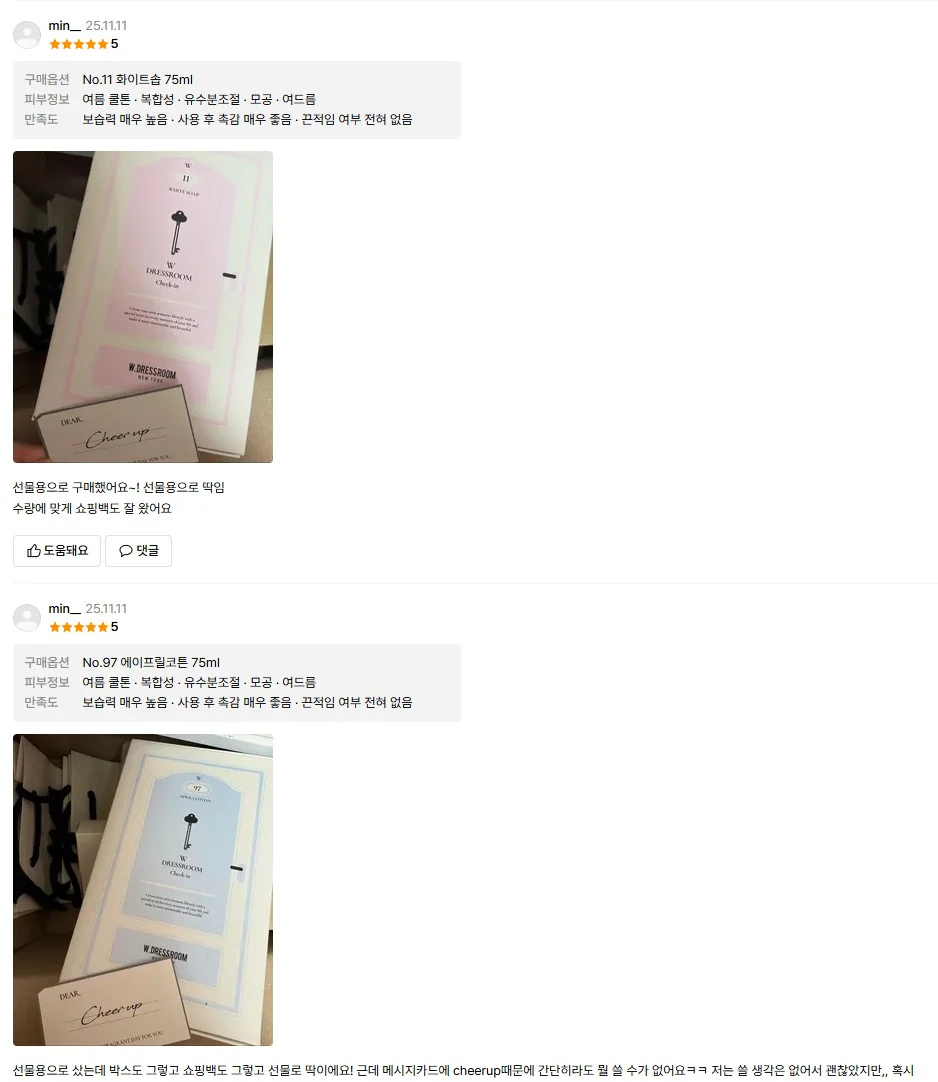Select the No.11 화이트솝 75ml purchase option
Screen dimensions: 938x1082
(137, 79)
